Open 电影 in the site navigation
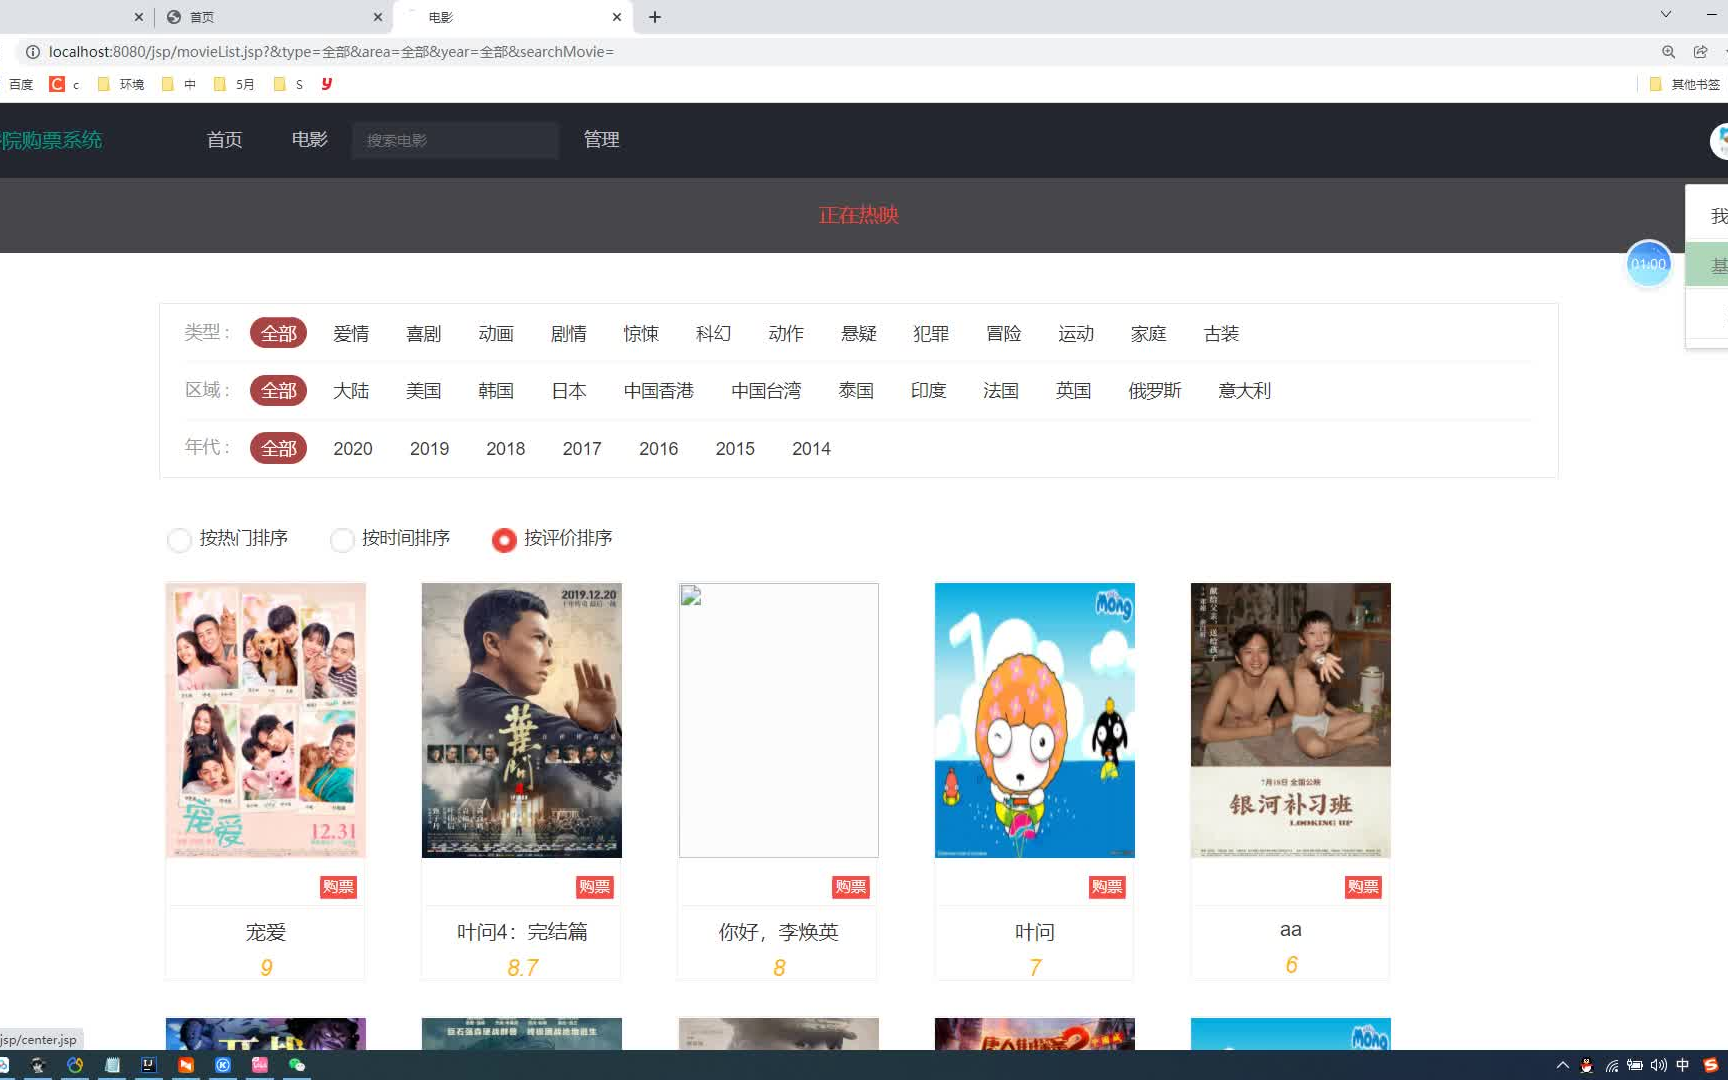 click(x=310, y=140)
